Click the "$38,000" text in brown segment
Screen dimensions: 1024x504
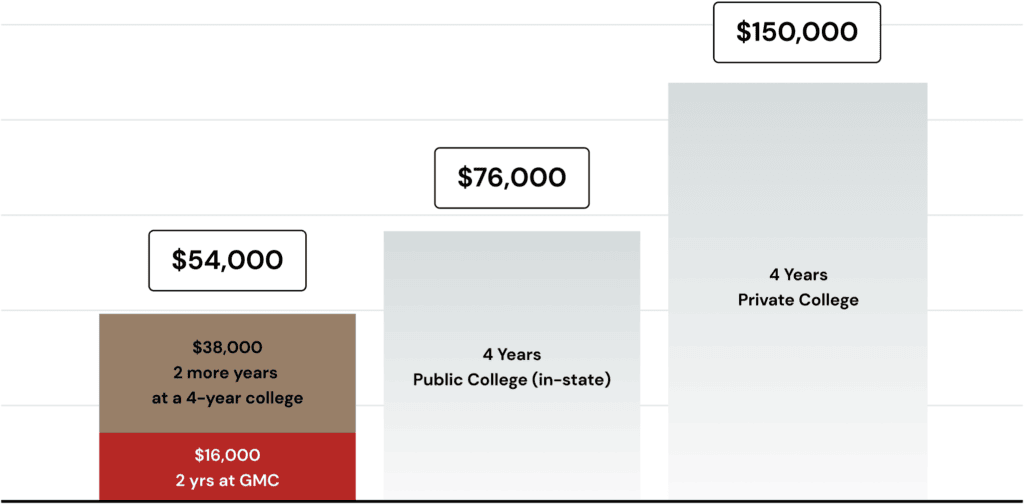(x=227, y=348)
